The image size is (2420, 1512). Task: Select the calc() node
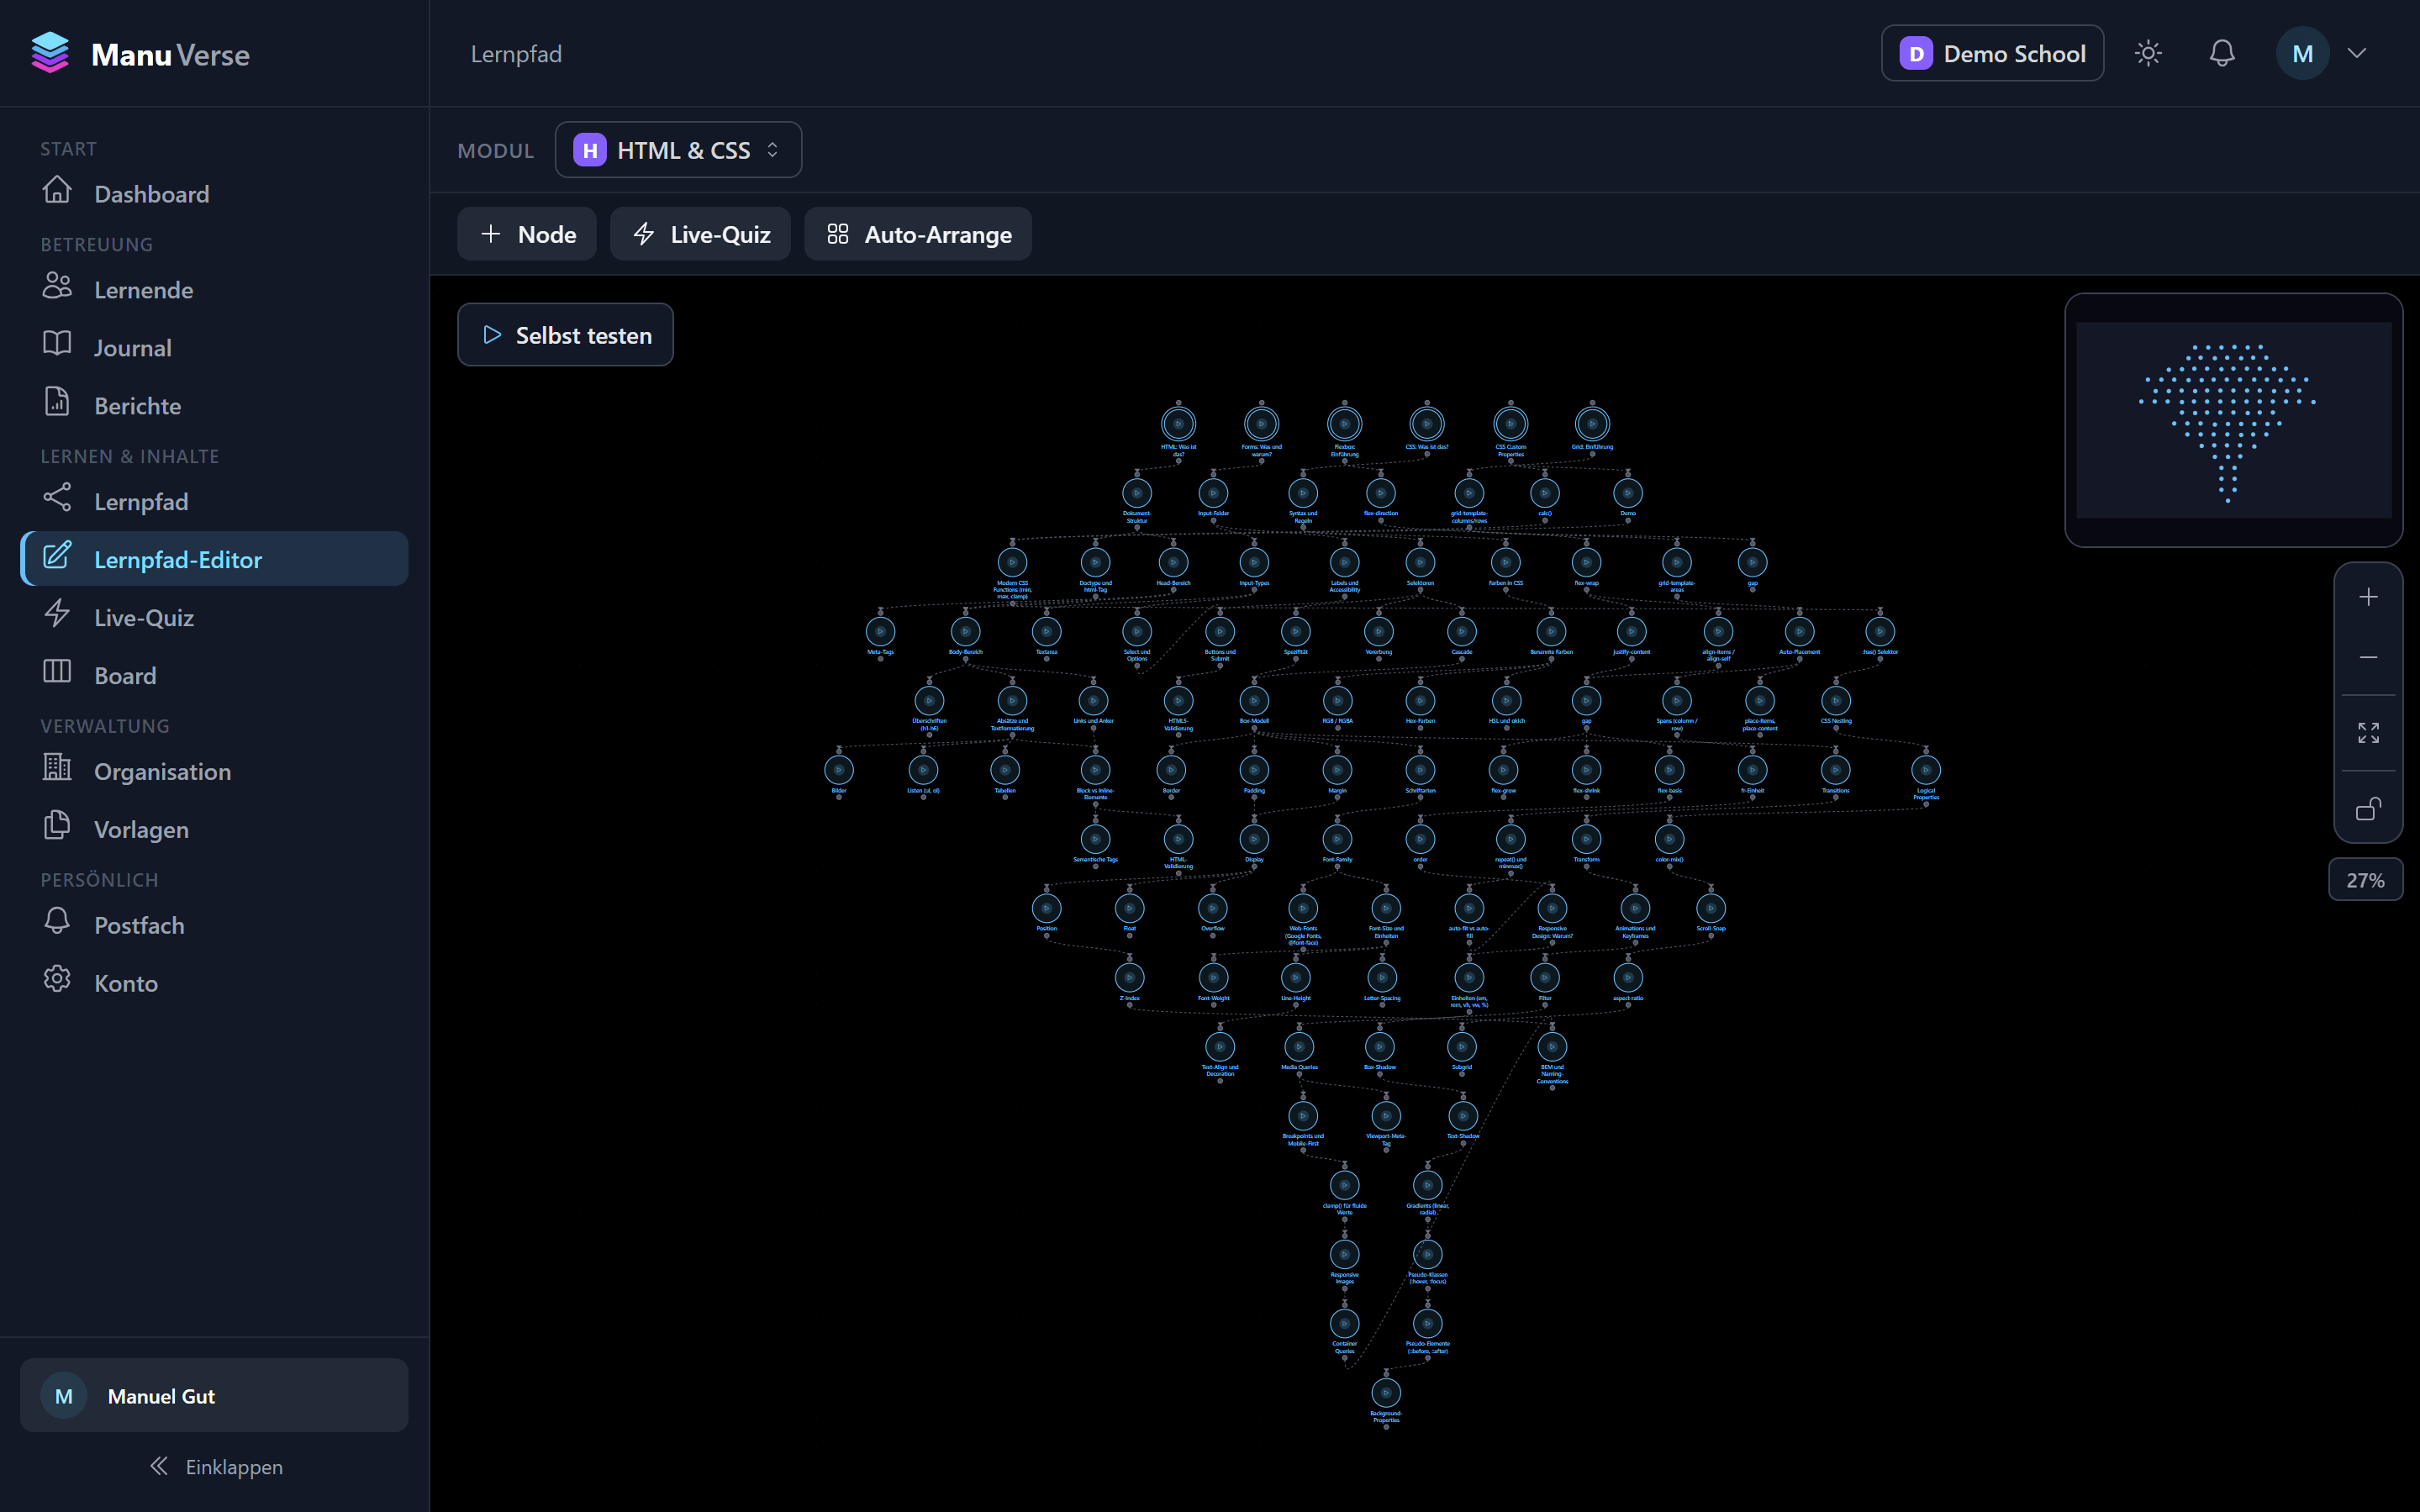[1545, 493]
